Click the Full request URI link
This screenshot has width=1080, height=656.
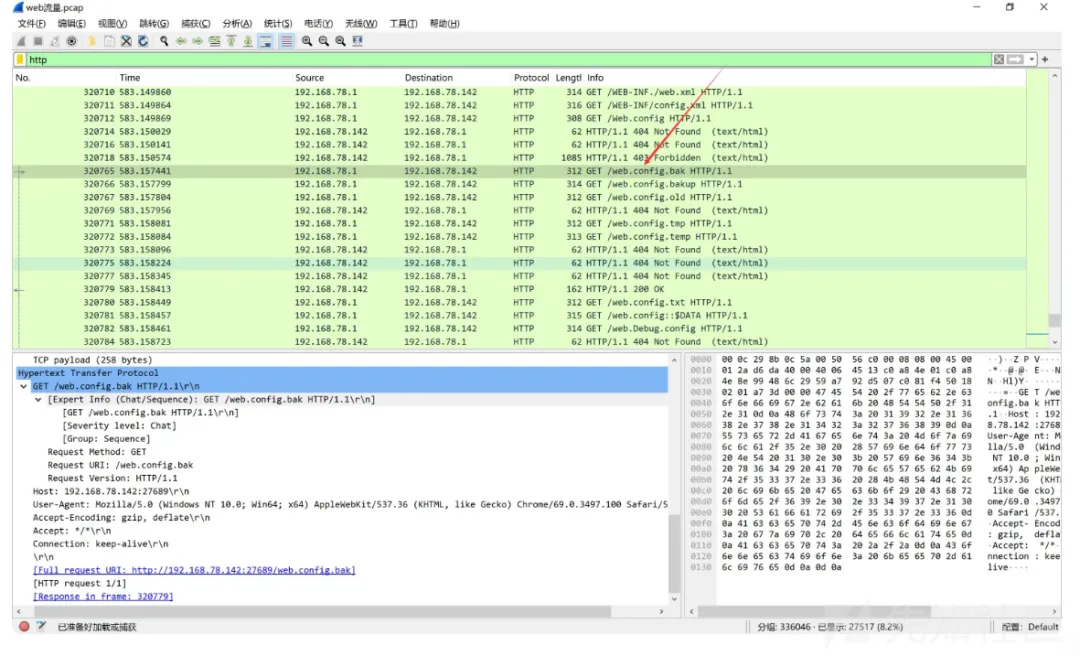click(x=194, y=570)
